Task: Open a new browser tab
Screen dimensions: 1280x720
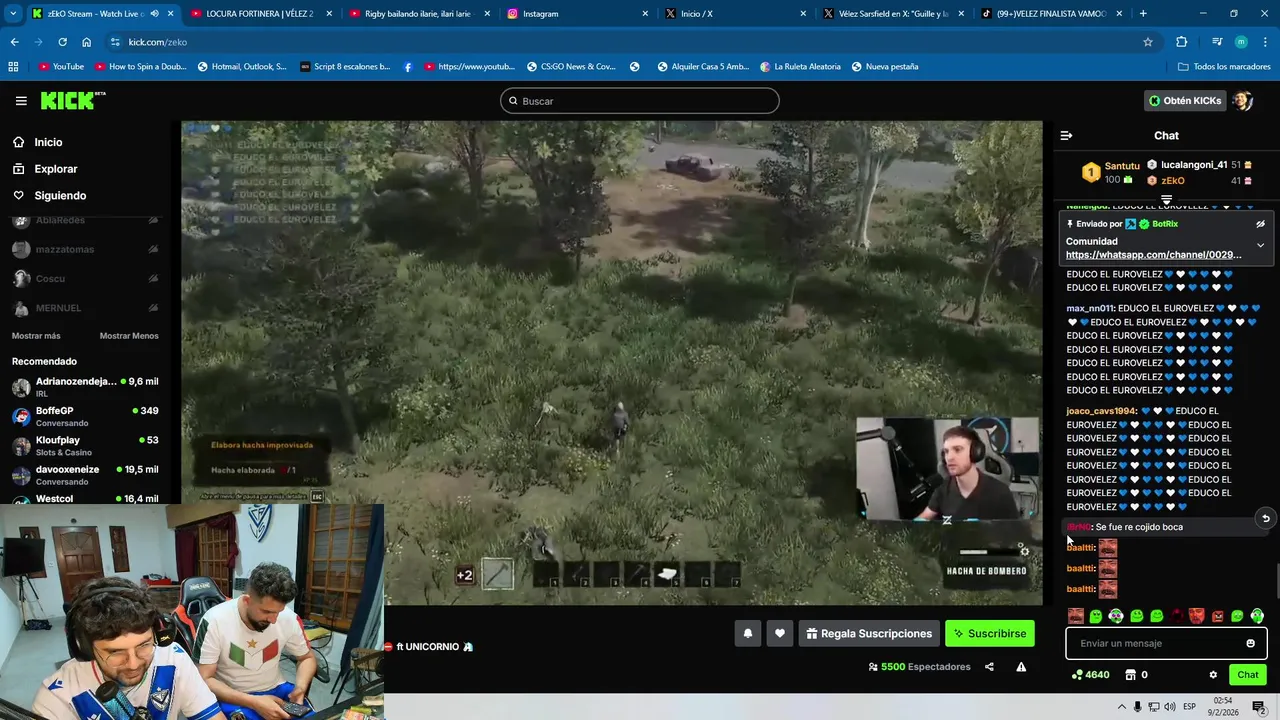Action: pos(1143,14)
